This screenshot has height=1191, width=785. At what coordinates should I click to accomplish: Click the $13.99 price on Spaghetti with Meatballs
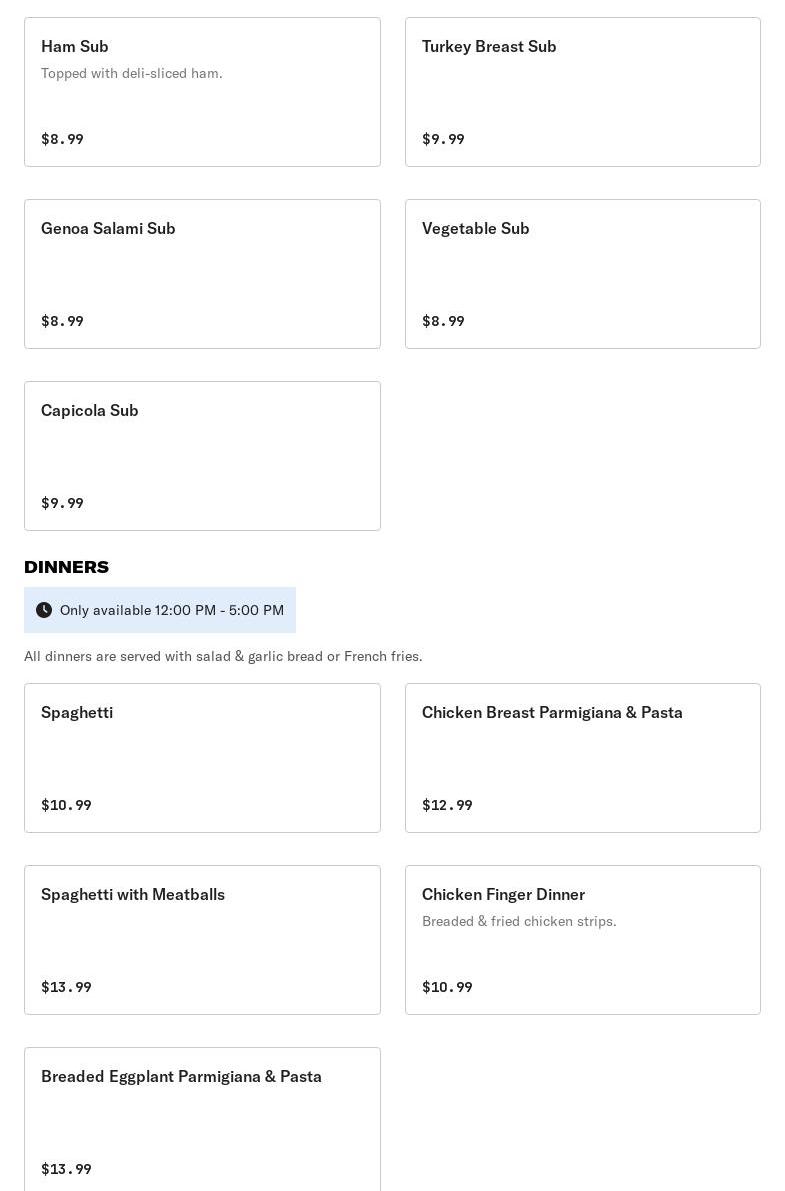[x=66, y=987]
